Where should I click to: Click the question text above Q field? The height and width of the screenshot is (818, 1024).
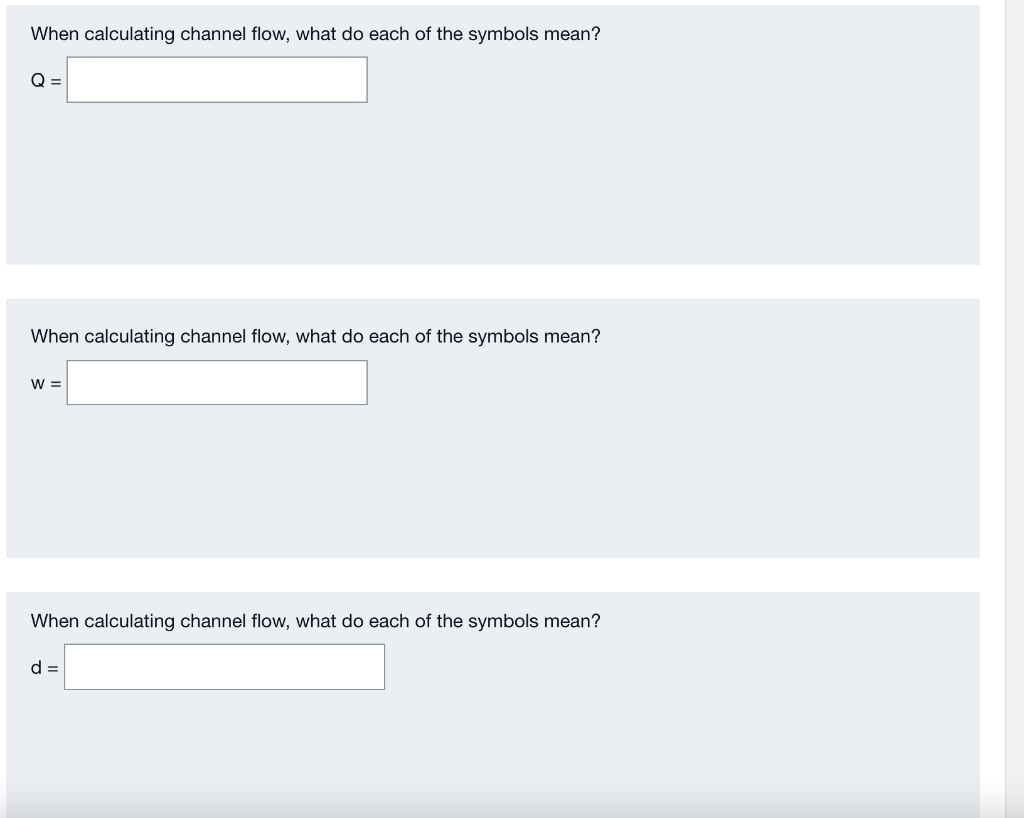coord(315,34)
